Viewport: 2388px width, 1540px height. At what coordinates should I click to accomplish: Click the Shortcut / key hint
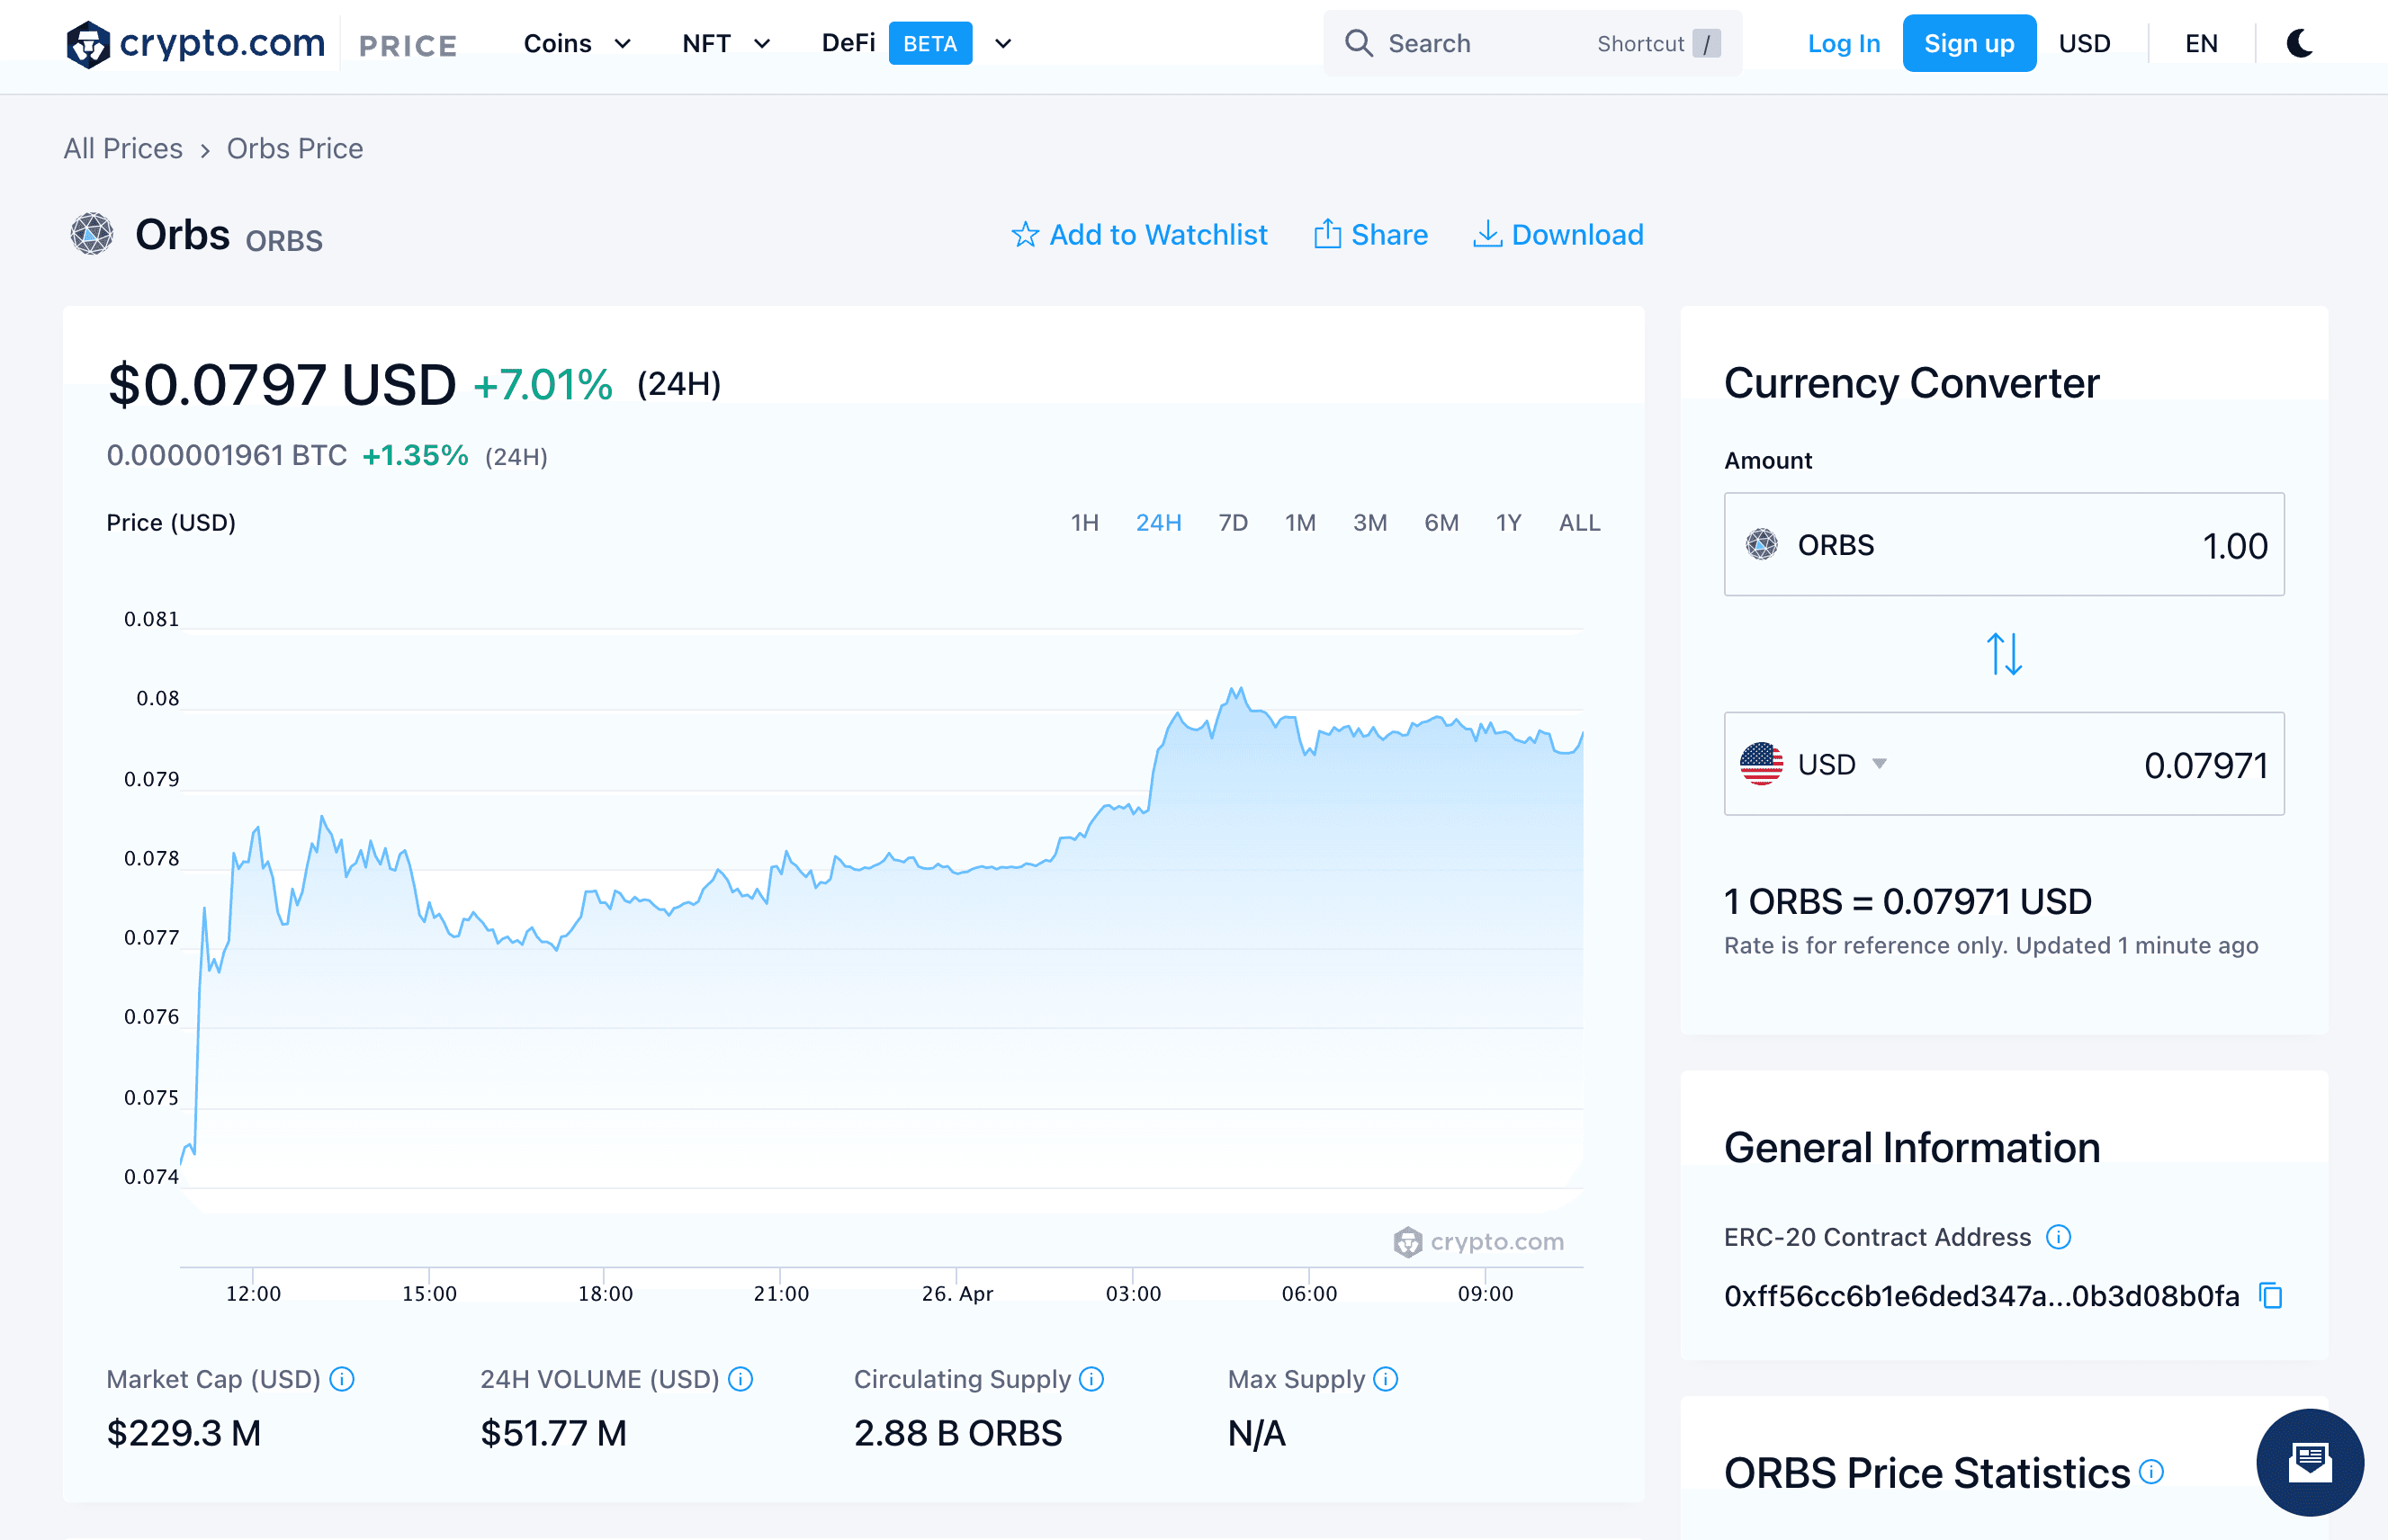point(1658,44)
